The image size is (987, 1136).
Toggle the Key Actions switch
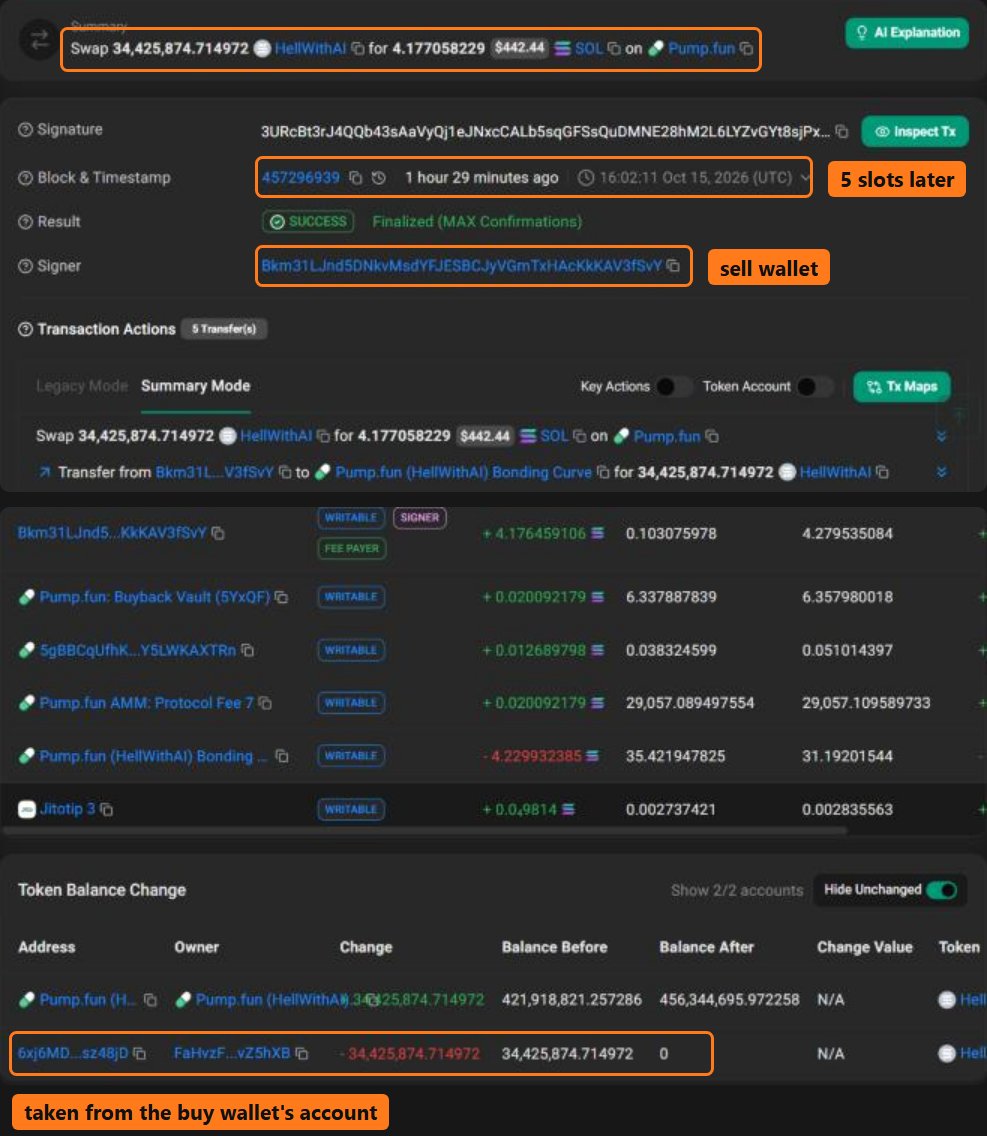pyautogui.click(x=673, y=387)
